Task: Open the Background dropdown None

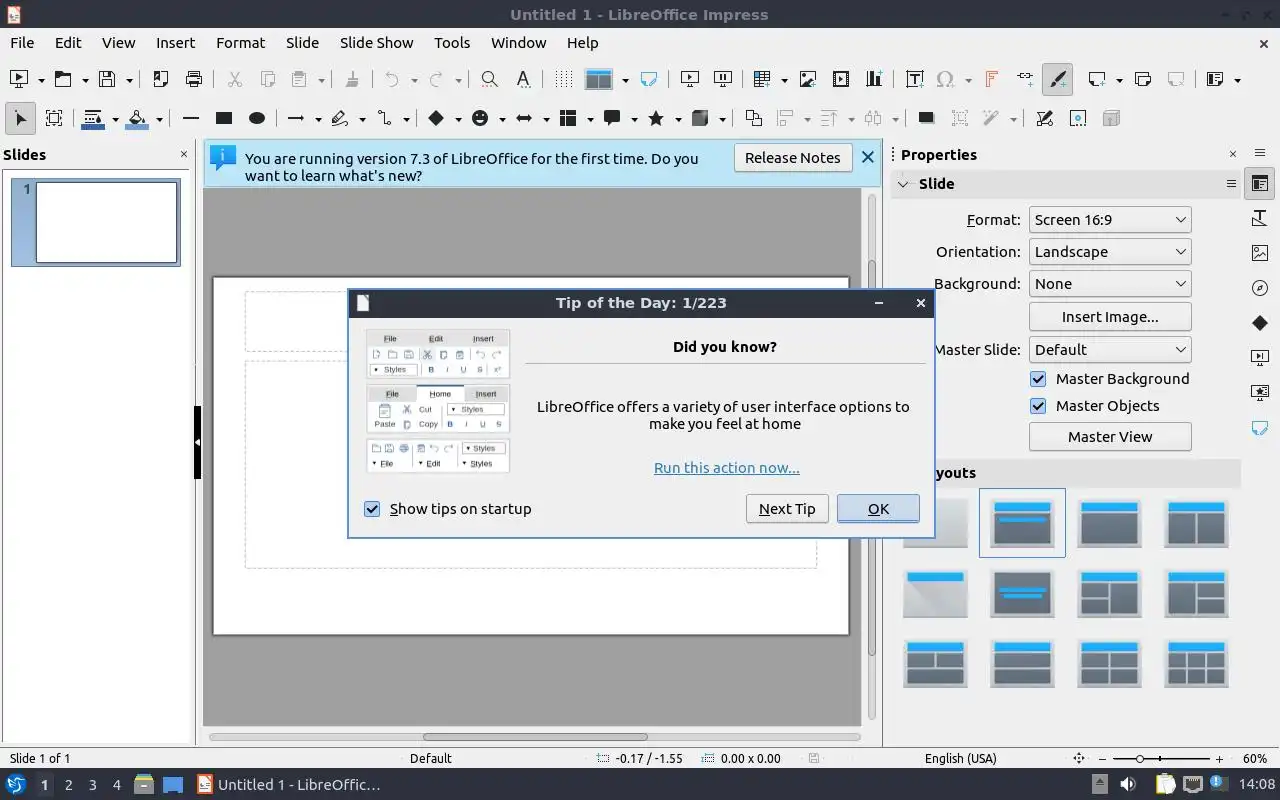Action: pos(1110,284)
